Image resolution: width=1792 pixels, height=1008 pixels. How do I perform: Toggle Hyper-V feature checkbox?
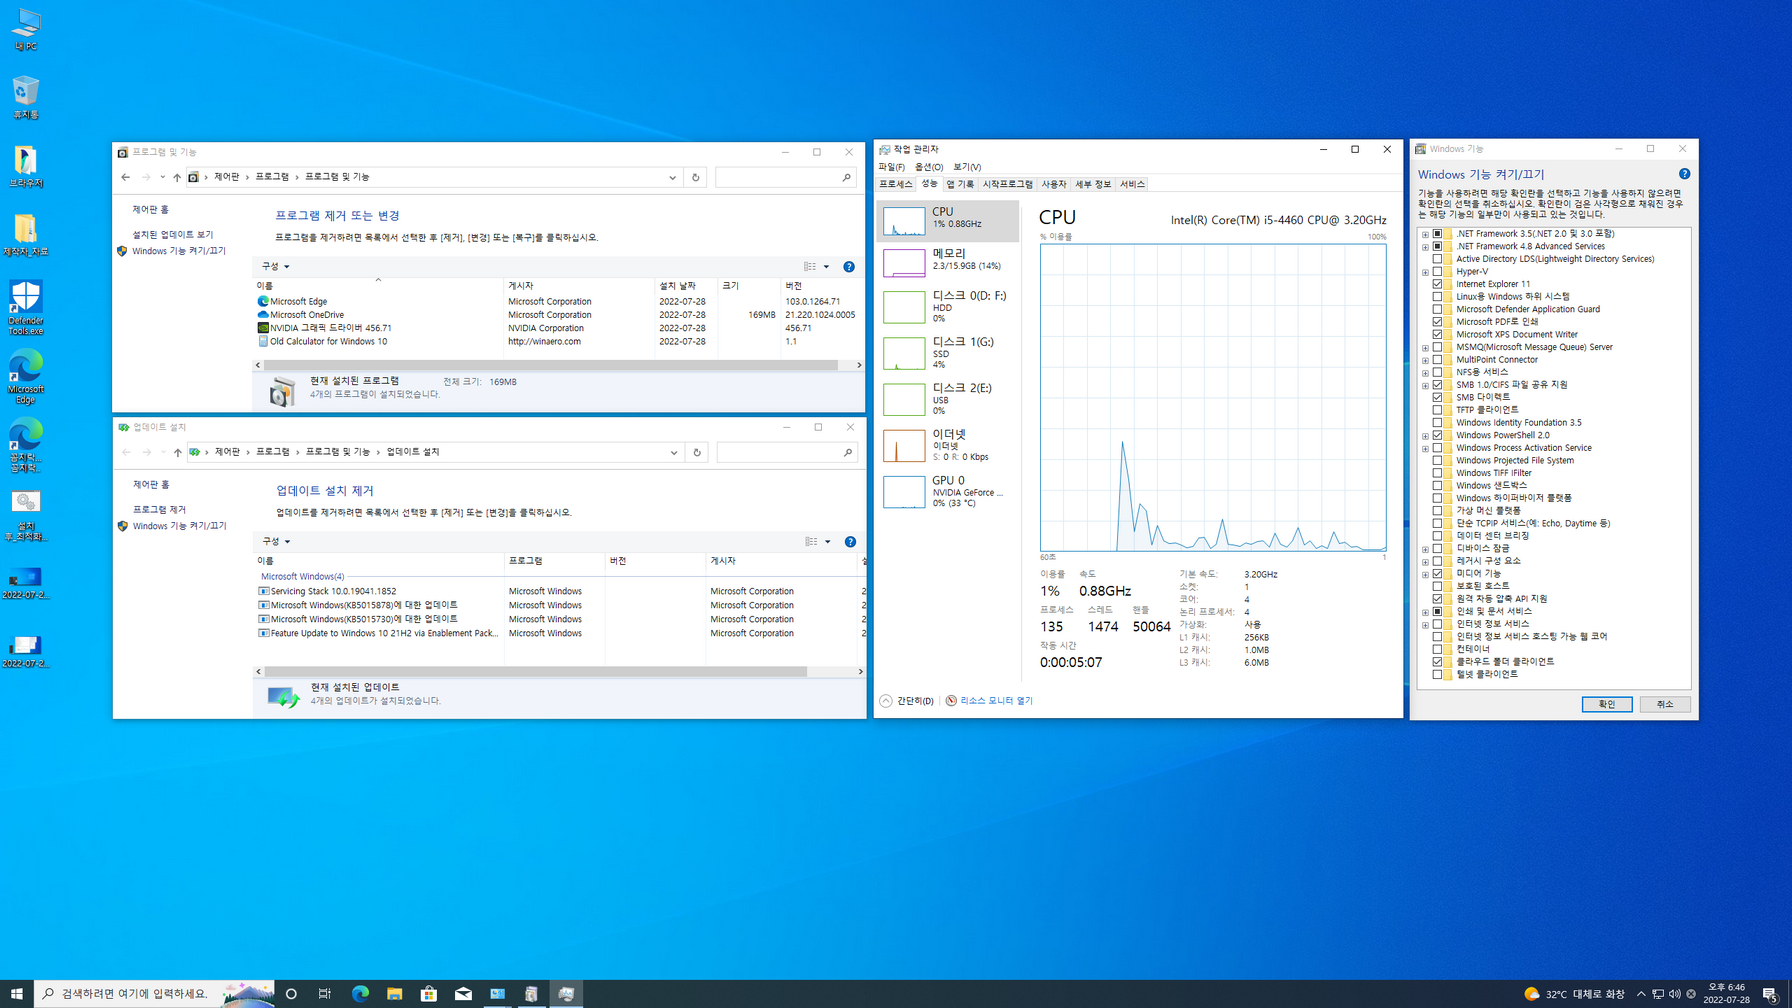(x=1438, y=271)
